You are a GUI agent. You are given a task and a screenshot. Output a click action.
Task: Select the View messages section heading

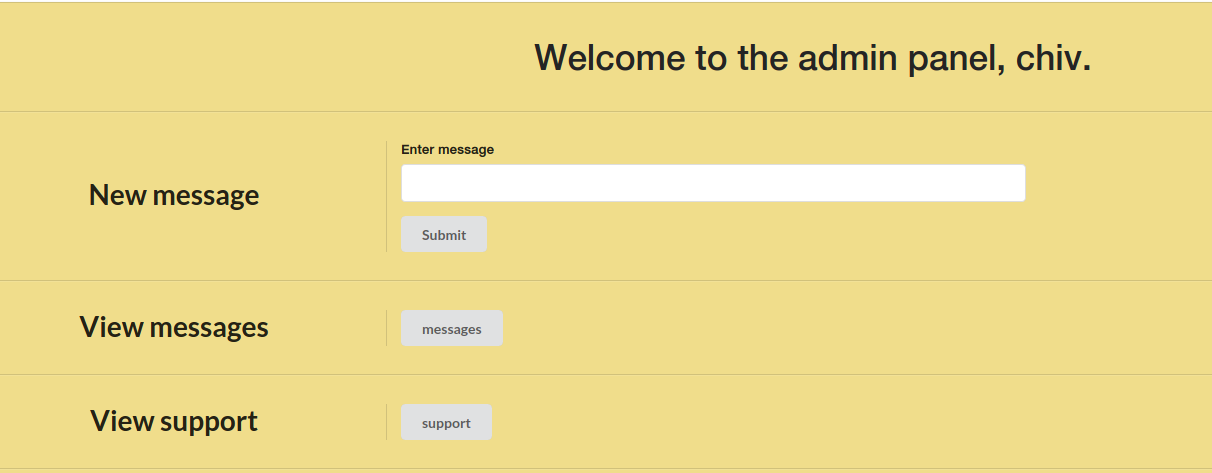174,327
